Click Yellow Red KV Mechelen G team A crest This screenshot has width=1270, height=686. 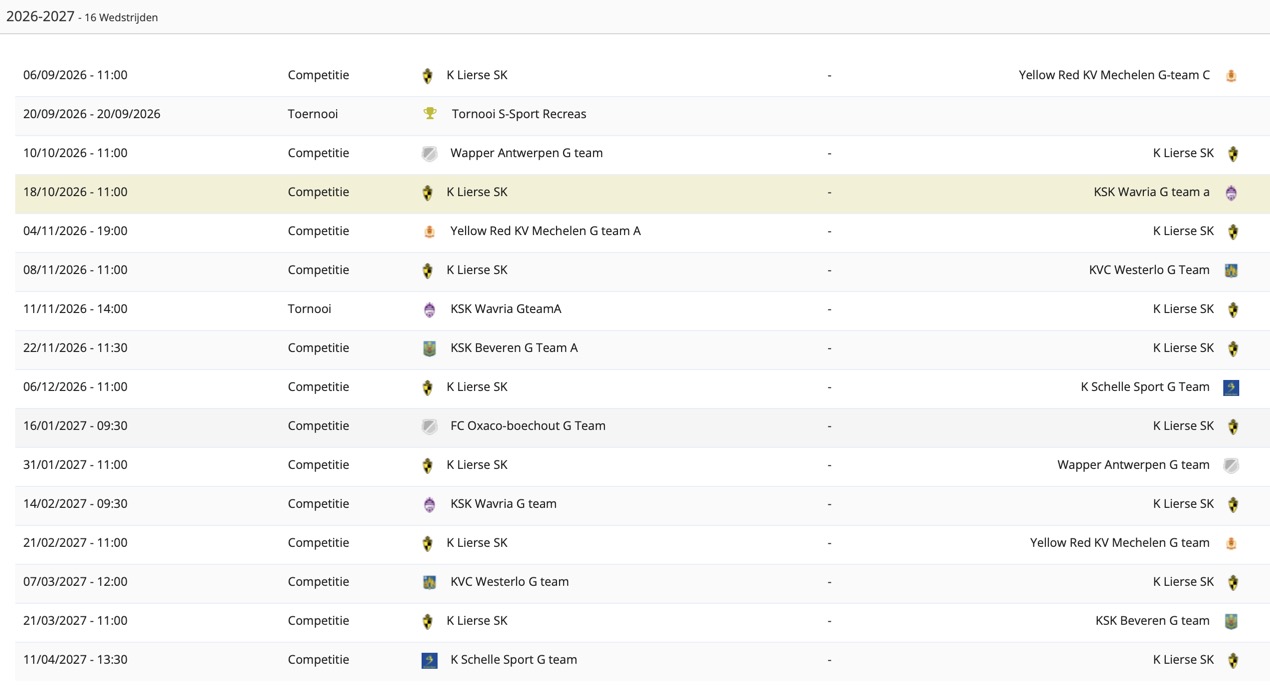[x=430, y=231]
